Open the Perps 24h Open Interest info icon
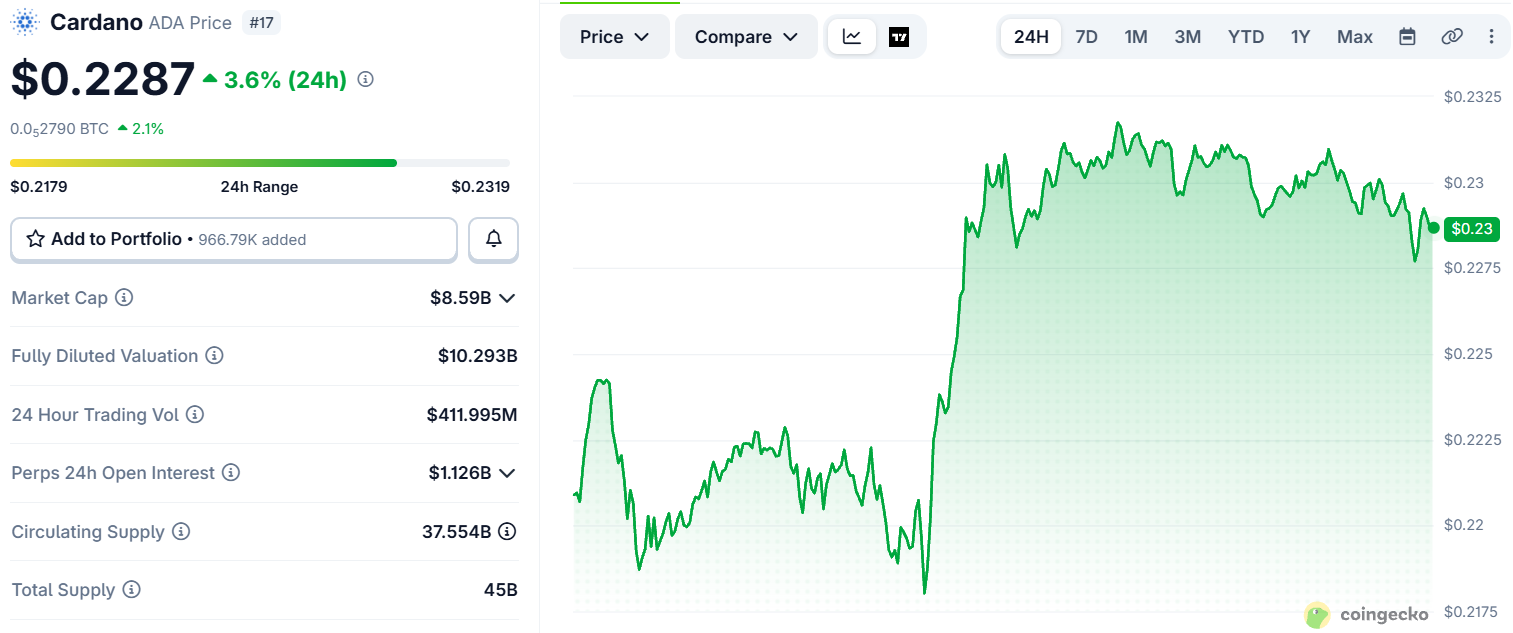The image size is (1513, 633). coord(231,472)
